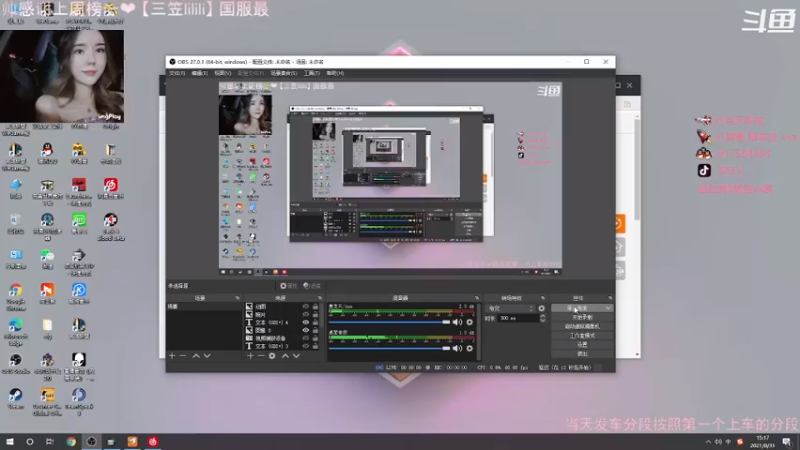Remove selected source with minus icon
Image resolution: width=800 pixels, height=450 pixels.
(x=261, y=356)
